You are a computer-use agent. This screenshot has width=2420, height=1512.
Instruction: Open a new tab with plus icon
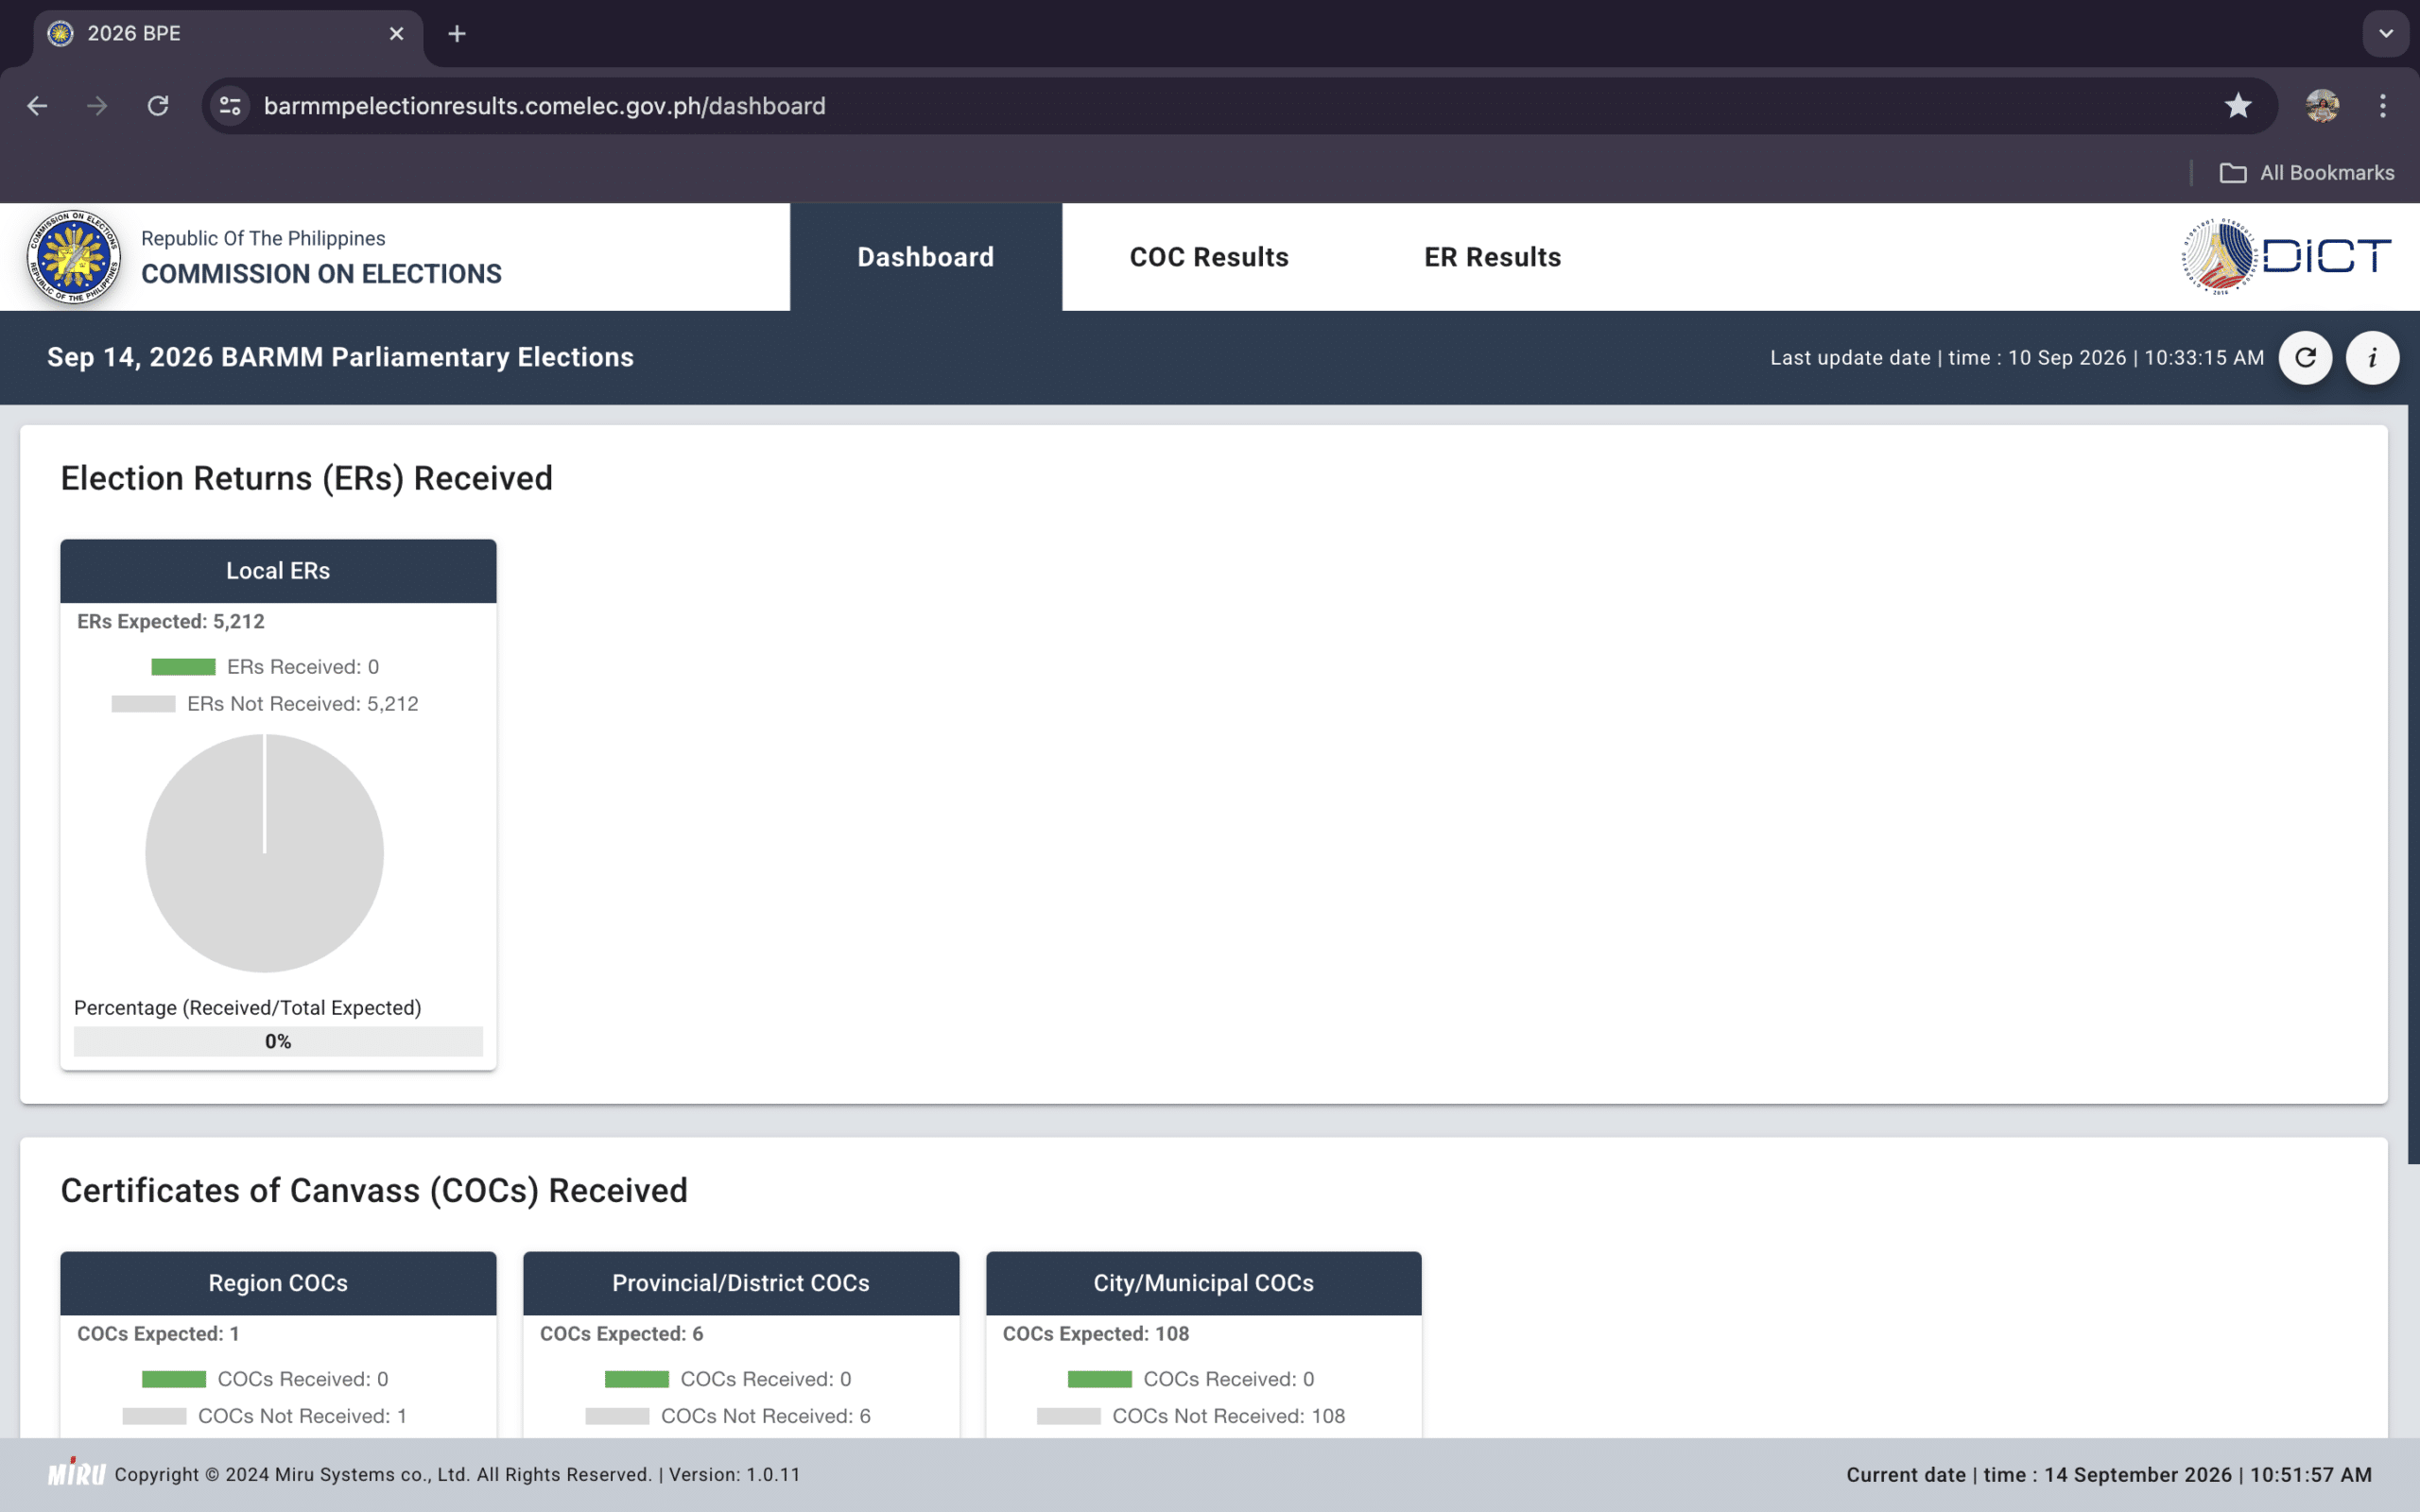(x=457, y=34)
